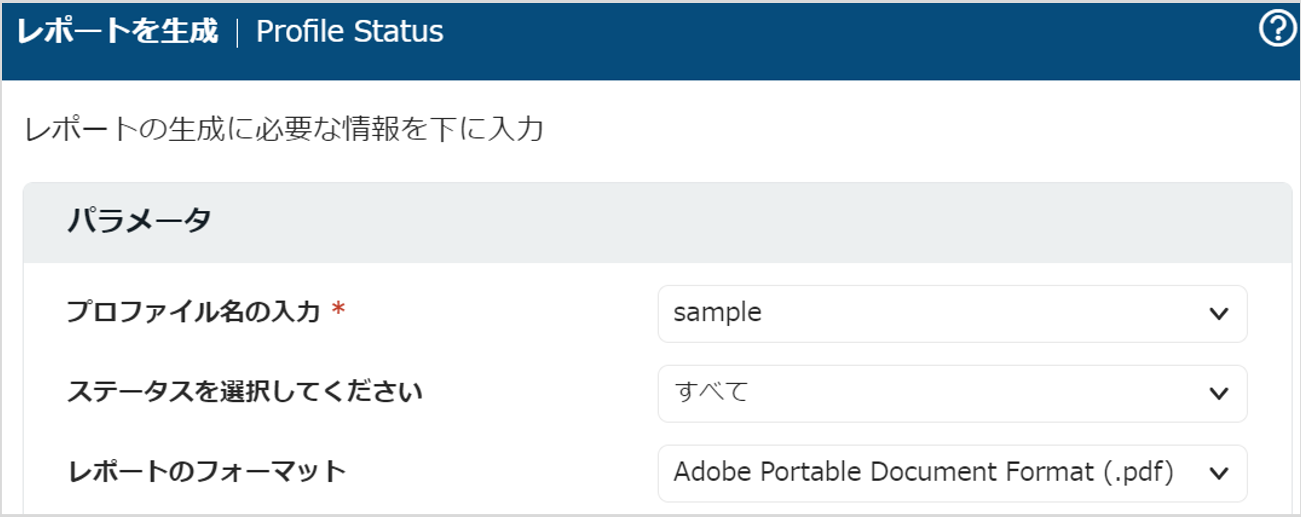The image size is (1301, 517).
Task: Click the ステータスを選択してください label
Action: pos(245,392)
